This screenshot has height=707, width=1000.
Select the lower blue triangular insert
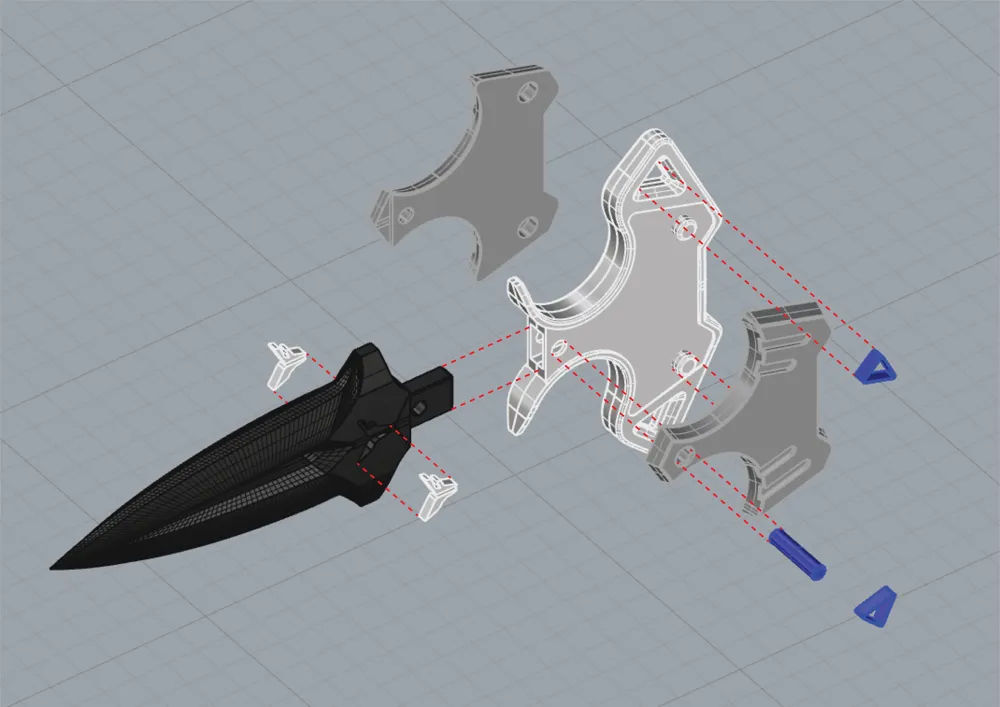877,606
